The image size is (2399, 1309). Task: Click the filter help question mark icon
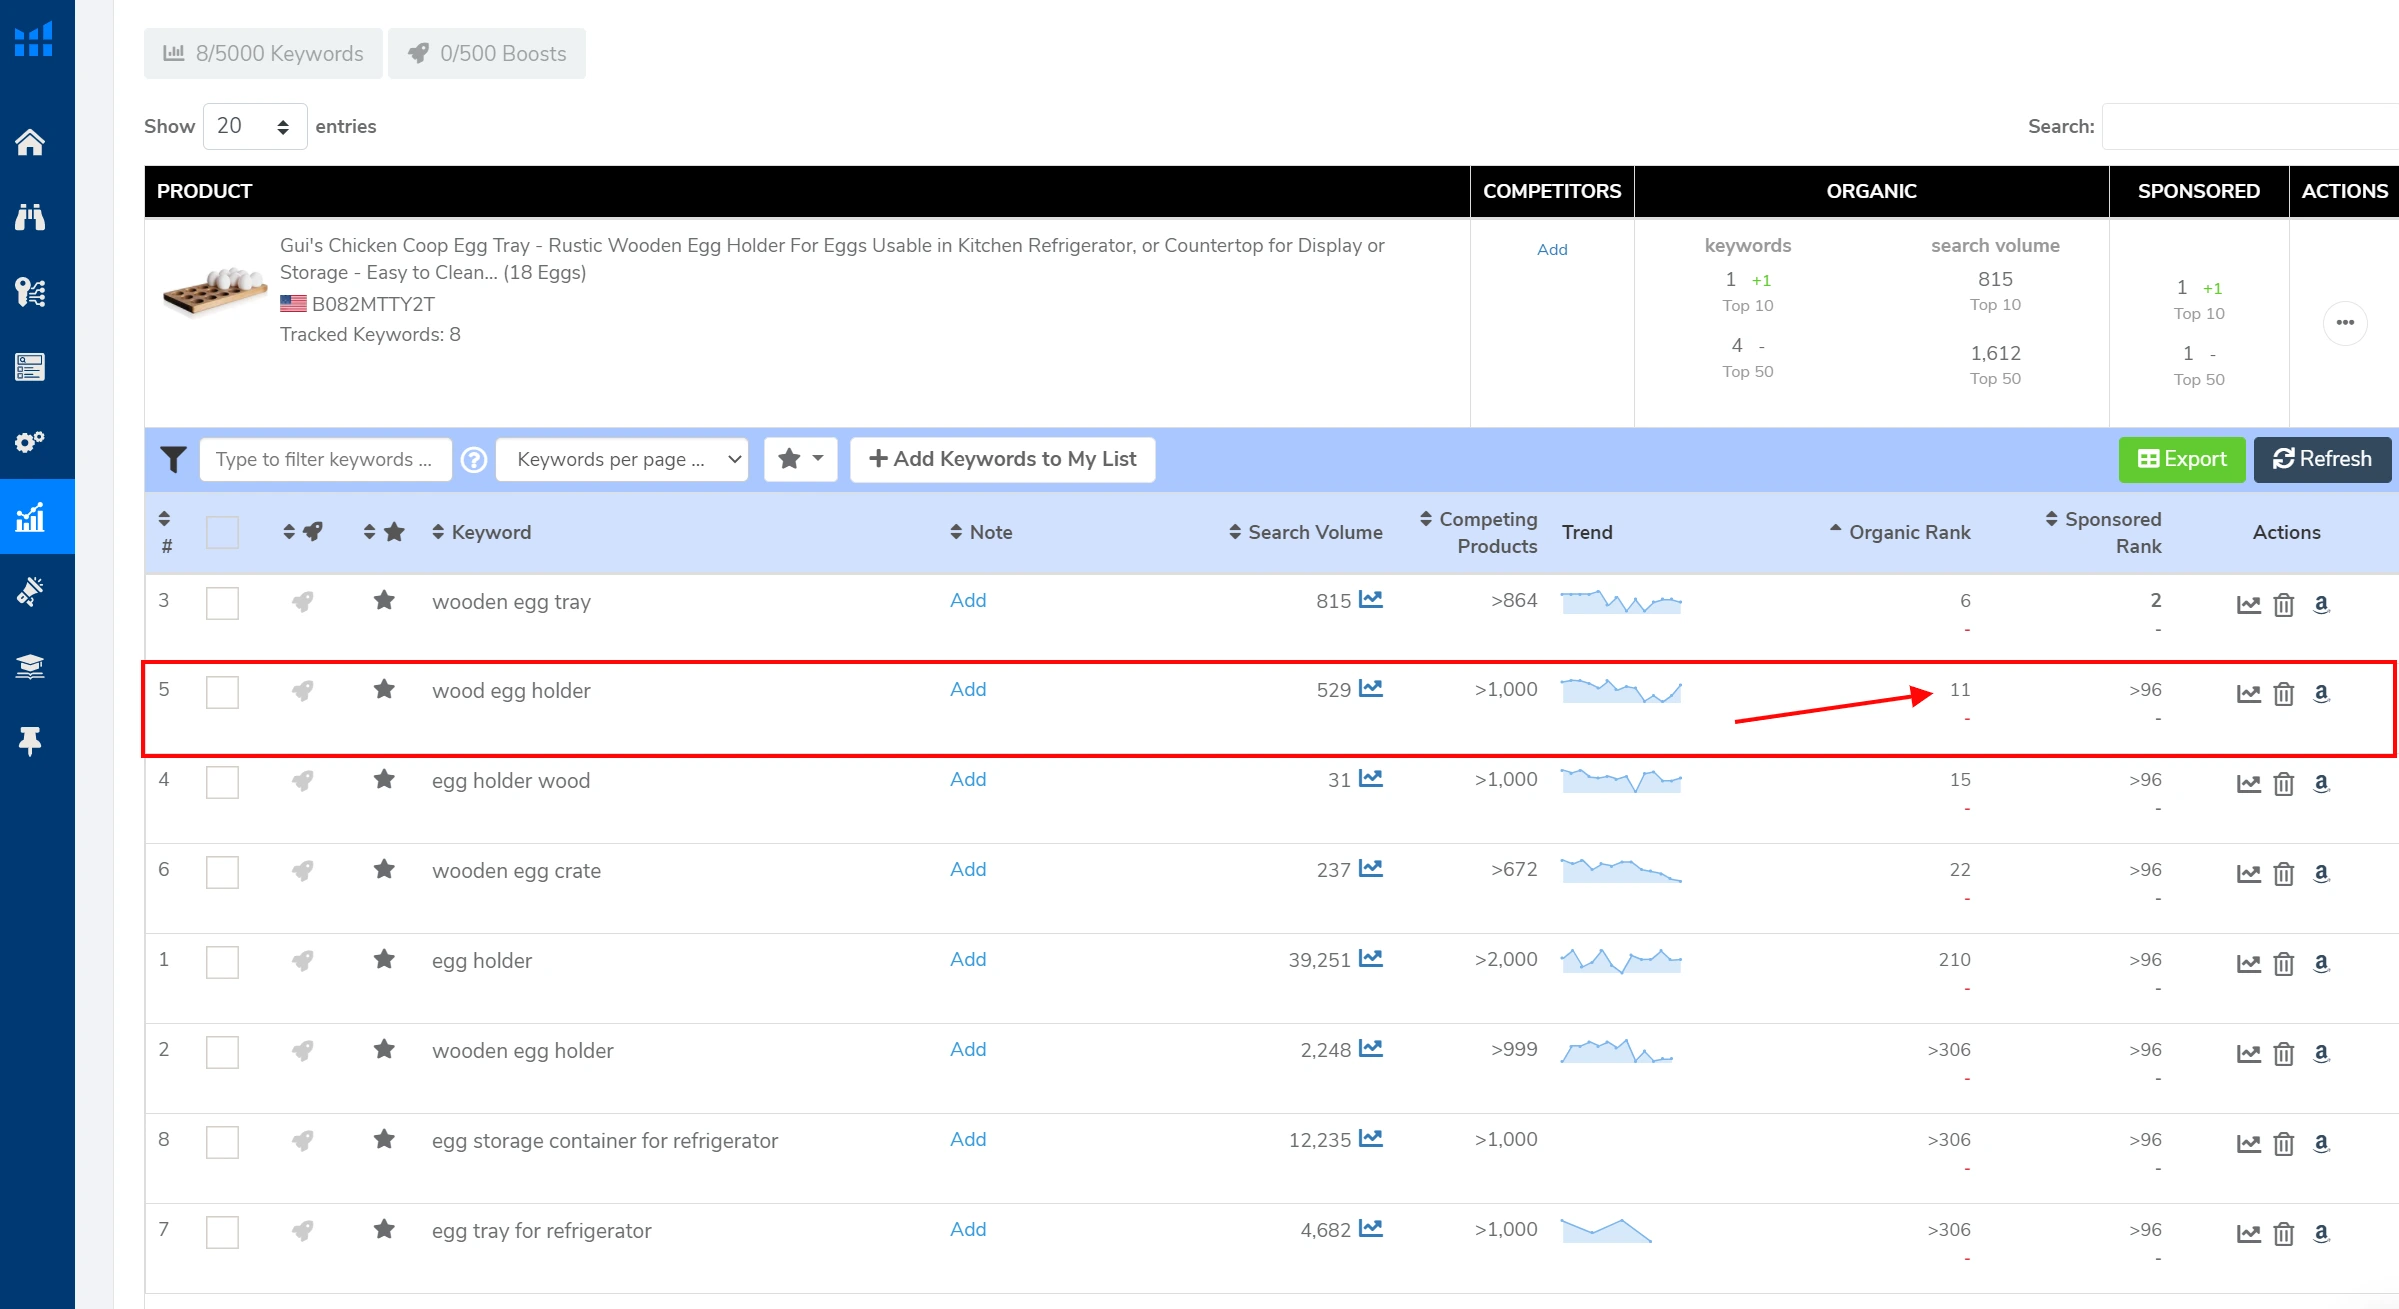click(474, 460)
